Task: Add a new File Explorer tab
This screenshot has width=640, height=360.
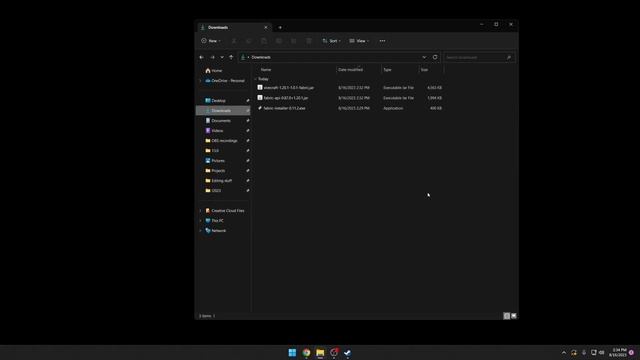Action: click(x=280, y=27)
